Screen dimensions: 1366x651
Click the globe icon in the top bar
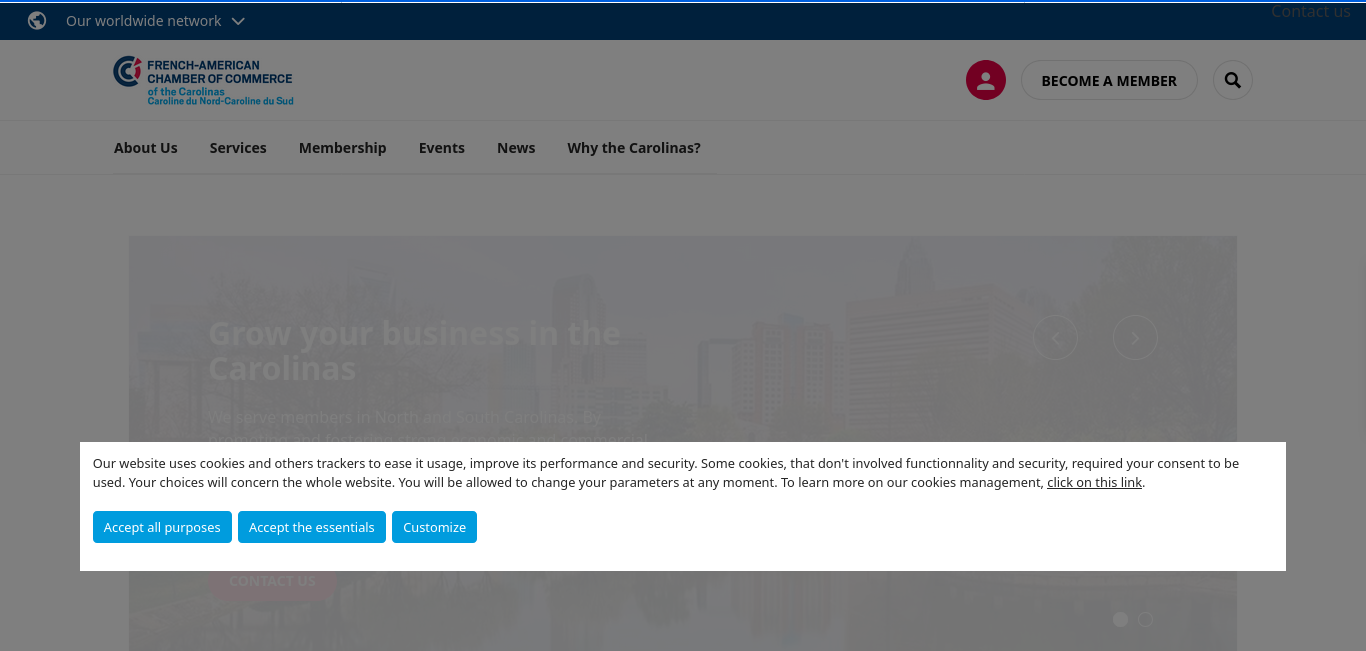click(x=37, y=21)
